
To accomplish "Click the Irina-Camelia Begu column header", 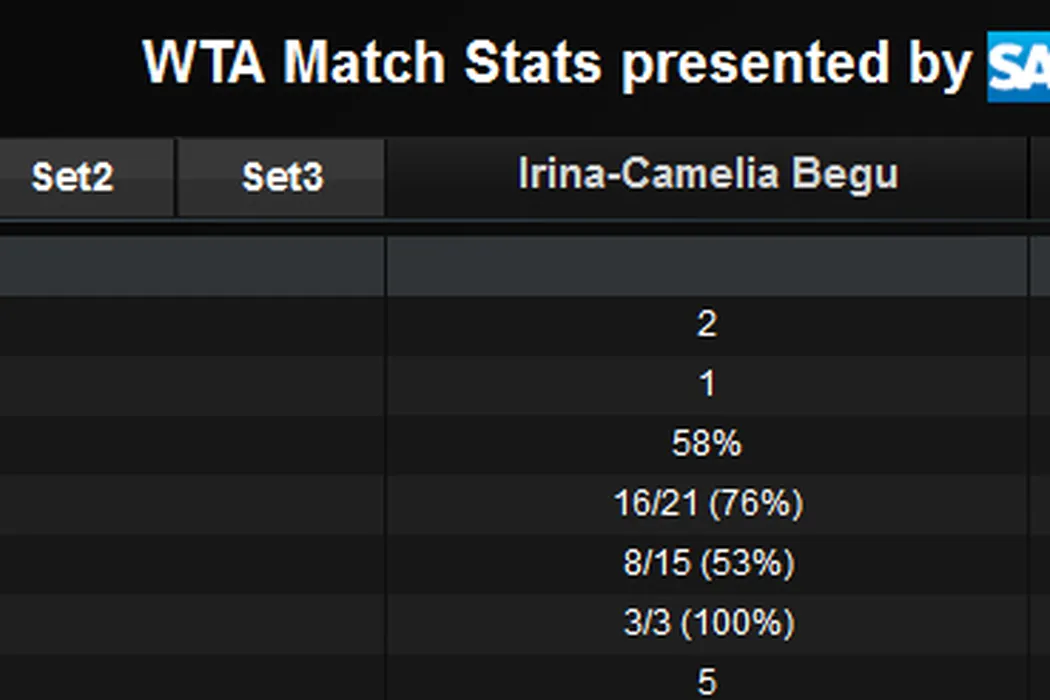I will pos(707,175).
